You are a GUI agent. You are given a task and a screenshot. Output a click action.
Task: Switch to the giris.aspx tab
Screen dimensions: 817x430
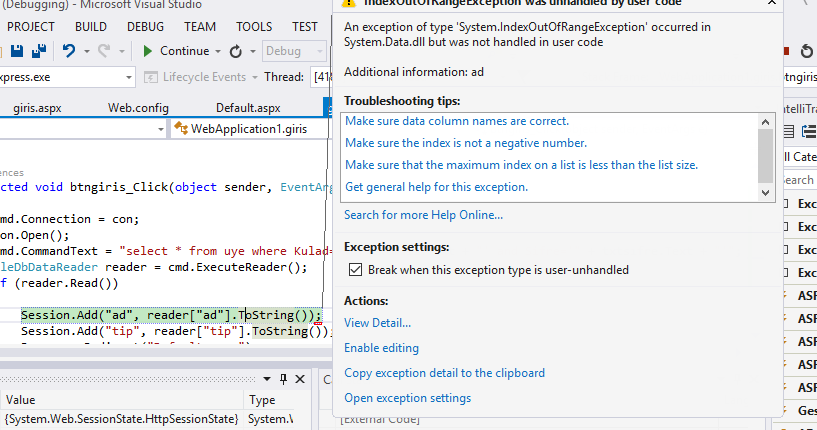tap(38, 108)
